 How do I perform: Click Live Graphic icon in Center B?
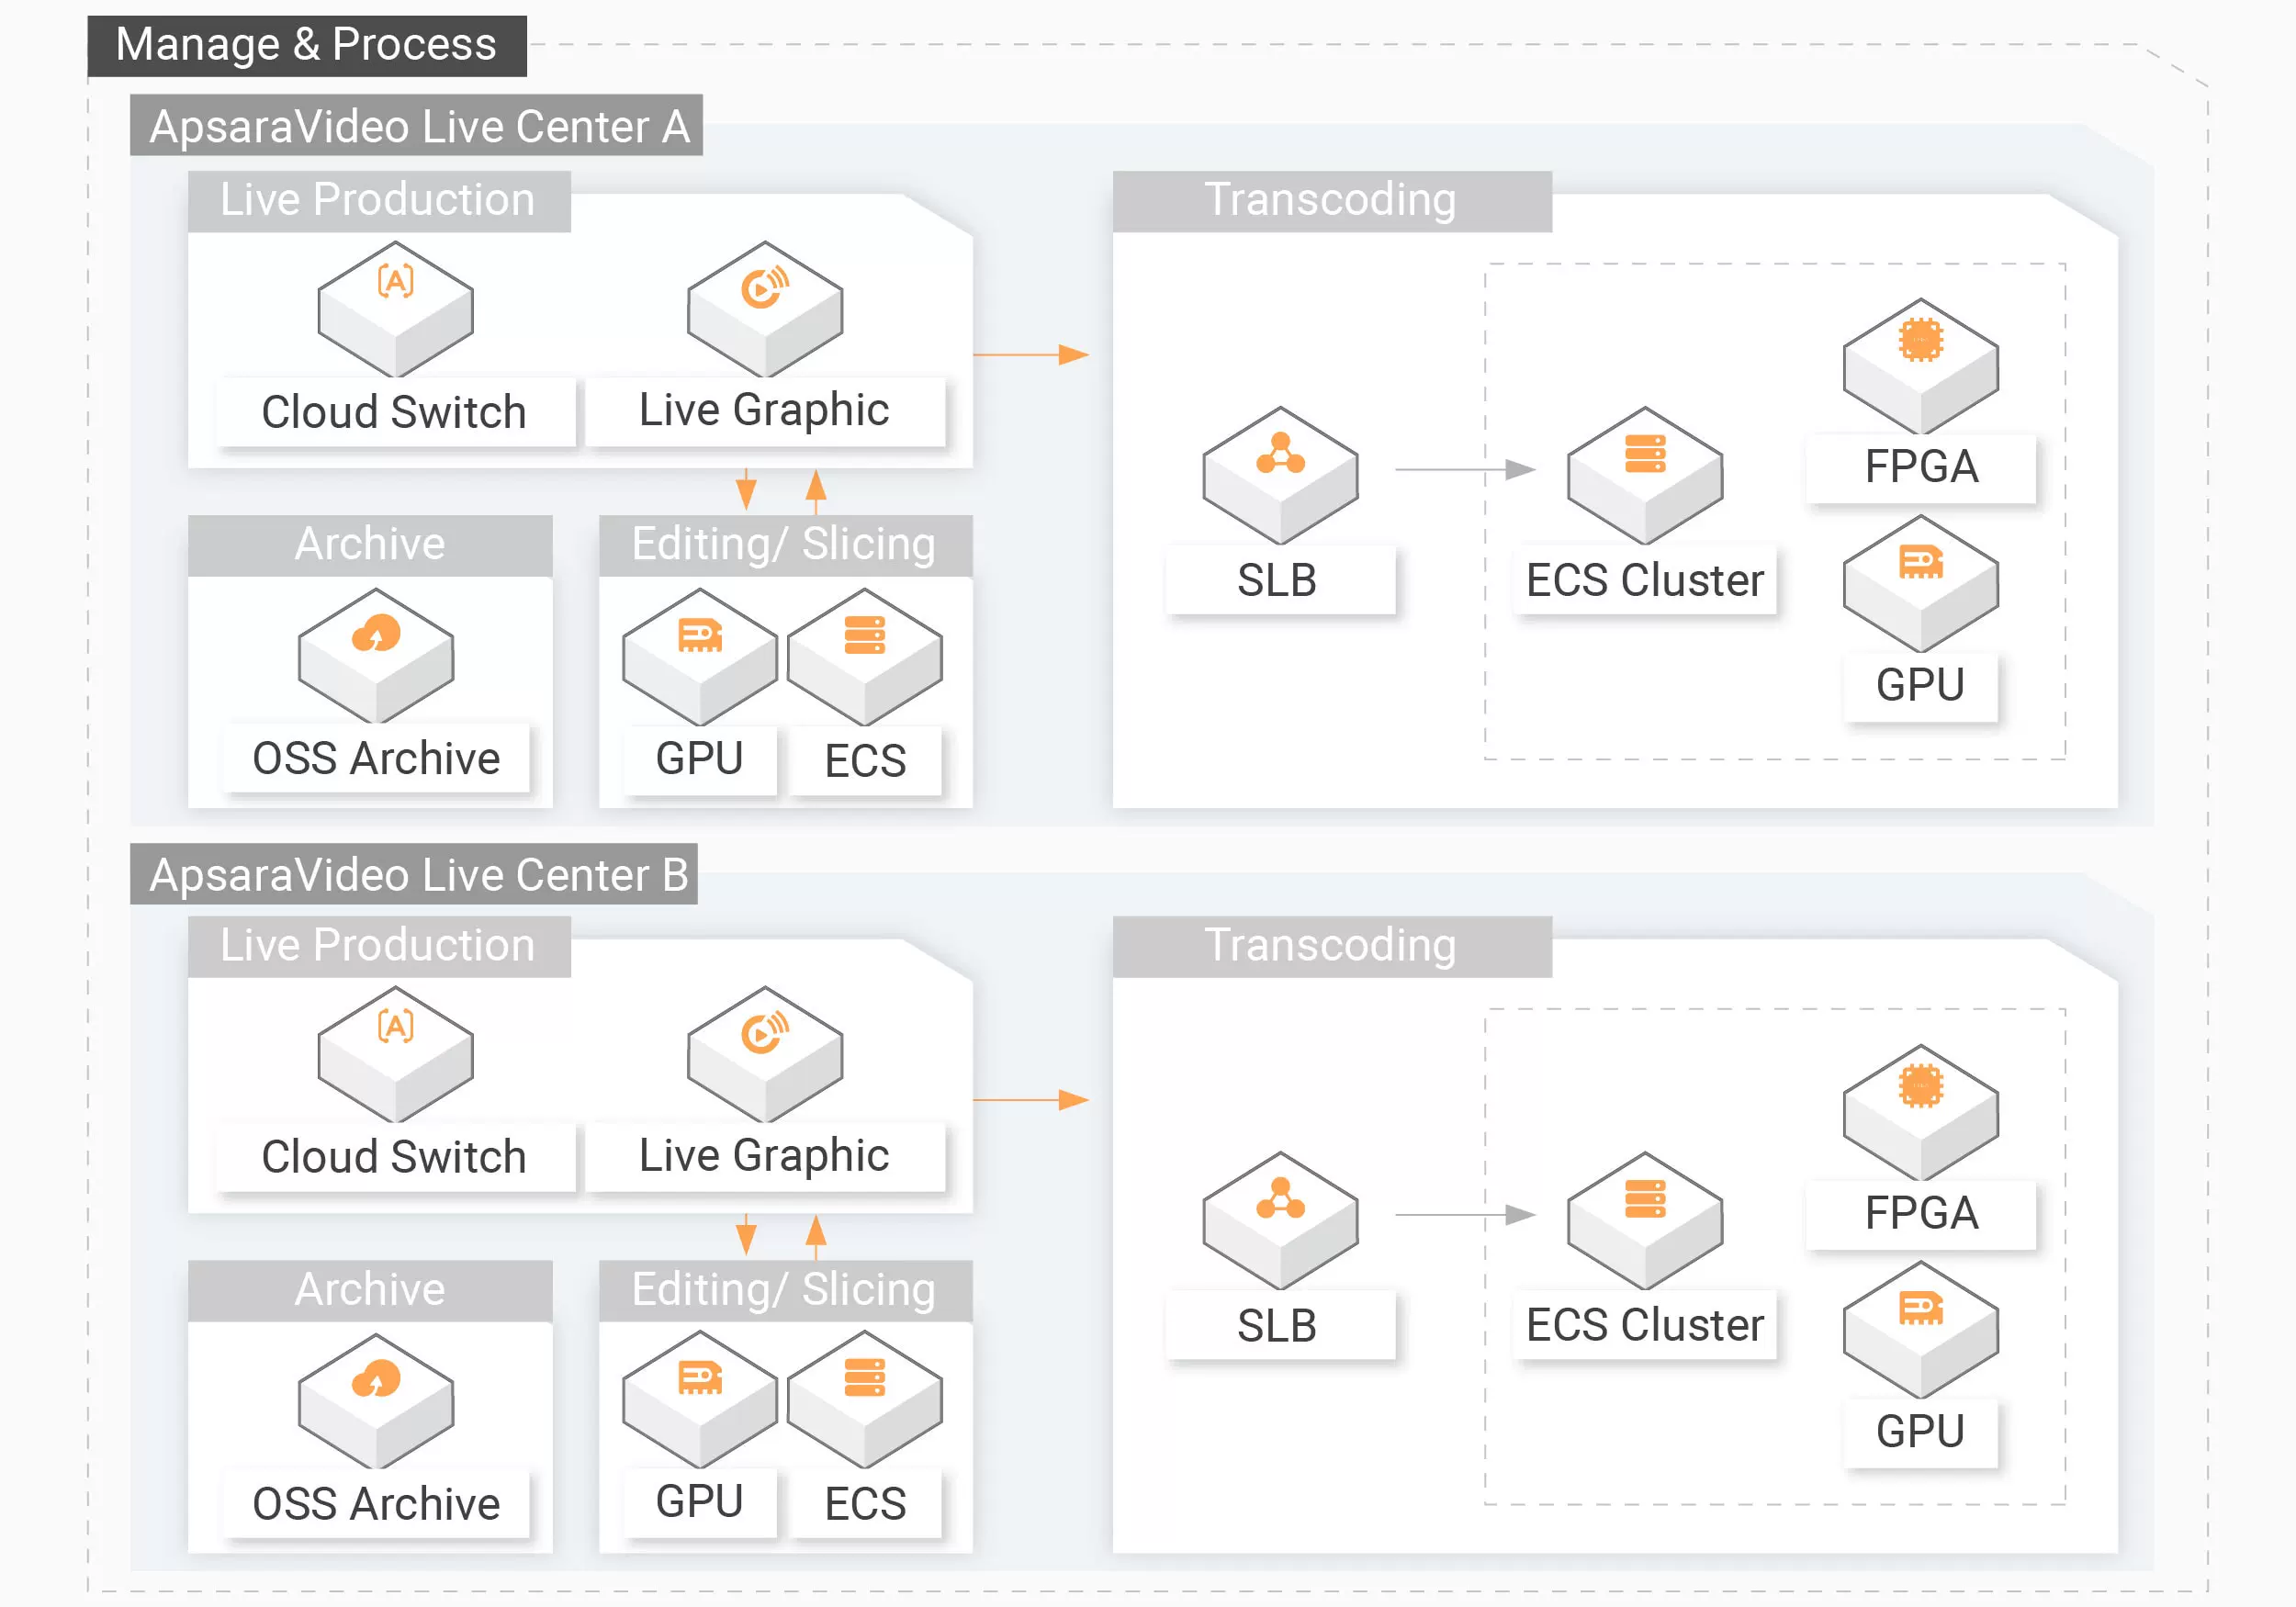[765, 1053]
